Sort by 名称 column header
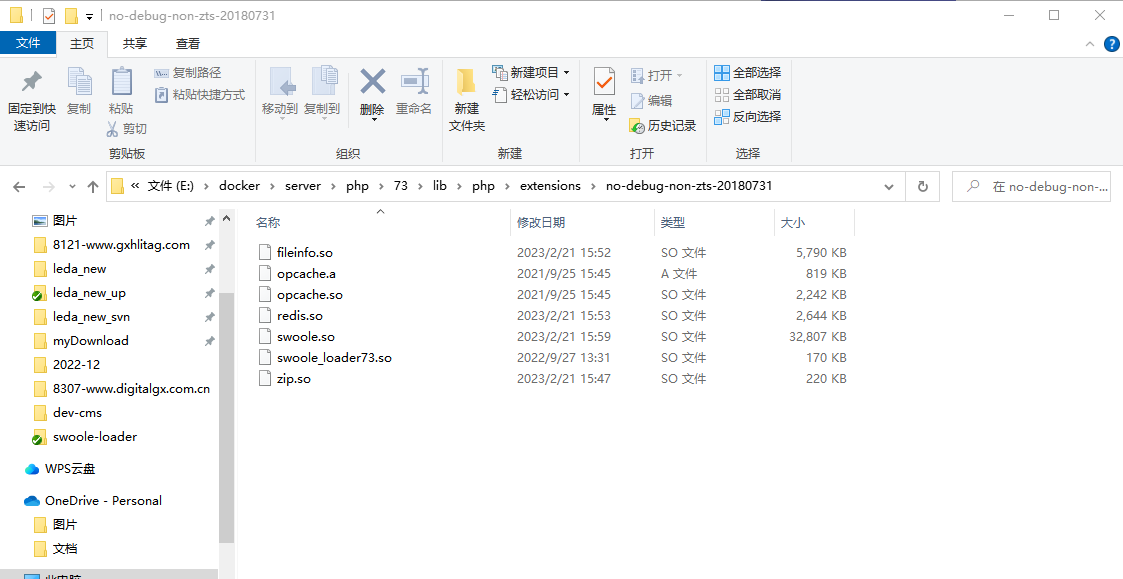This screenshot has width=1123, height=579. click(268, 223)
